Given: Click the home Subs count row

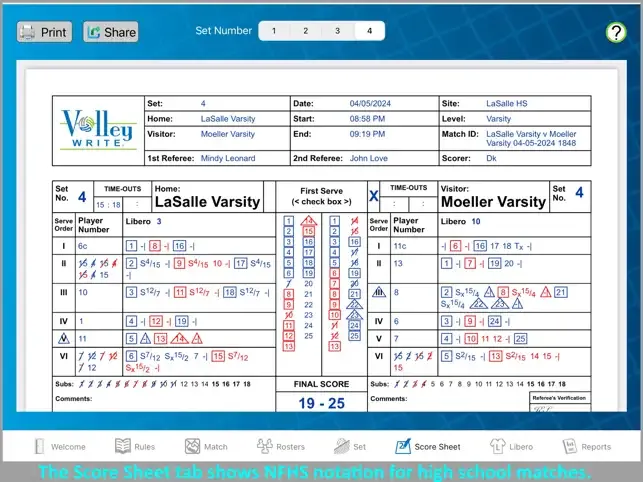Looking at the screenshot, I should [153, 384].
